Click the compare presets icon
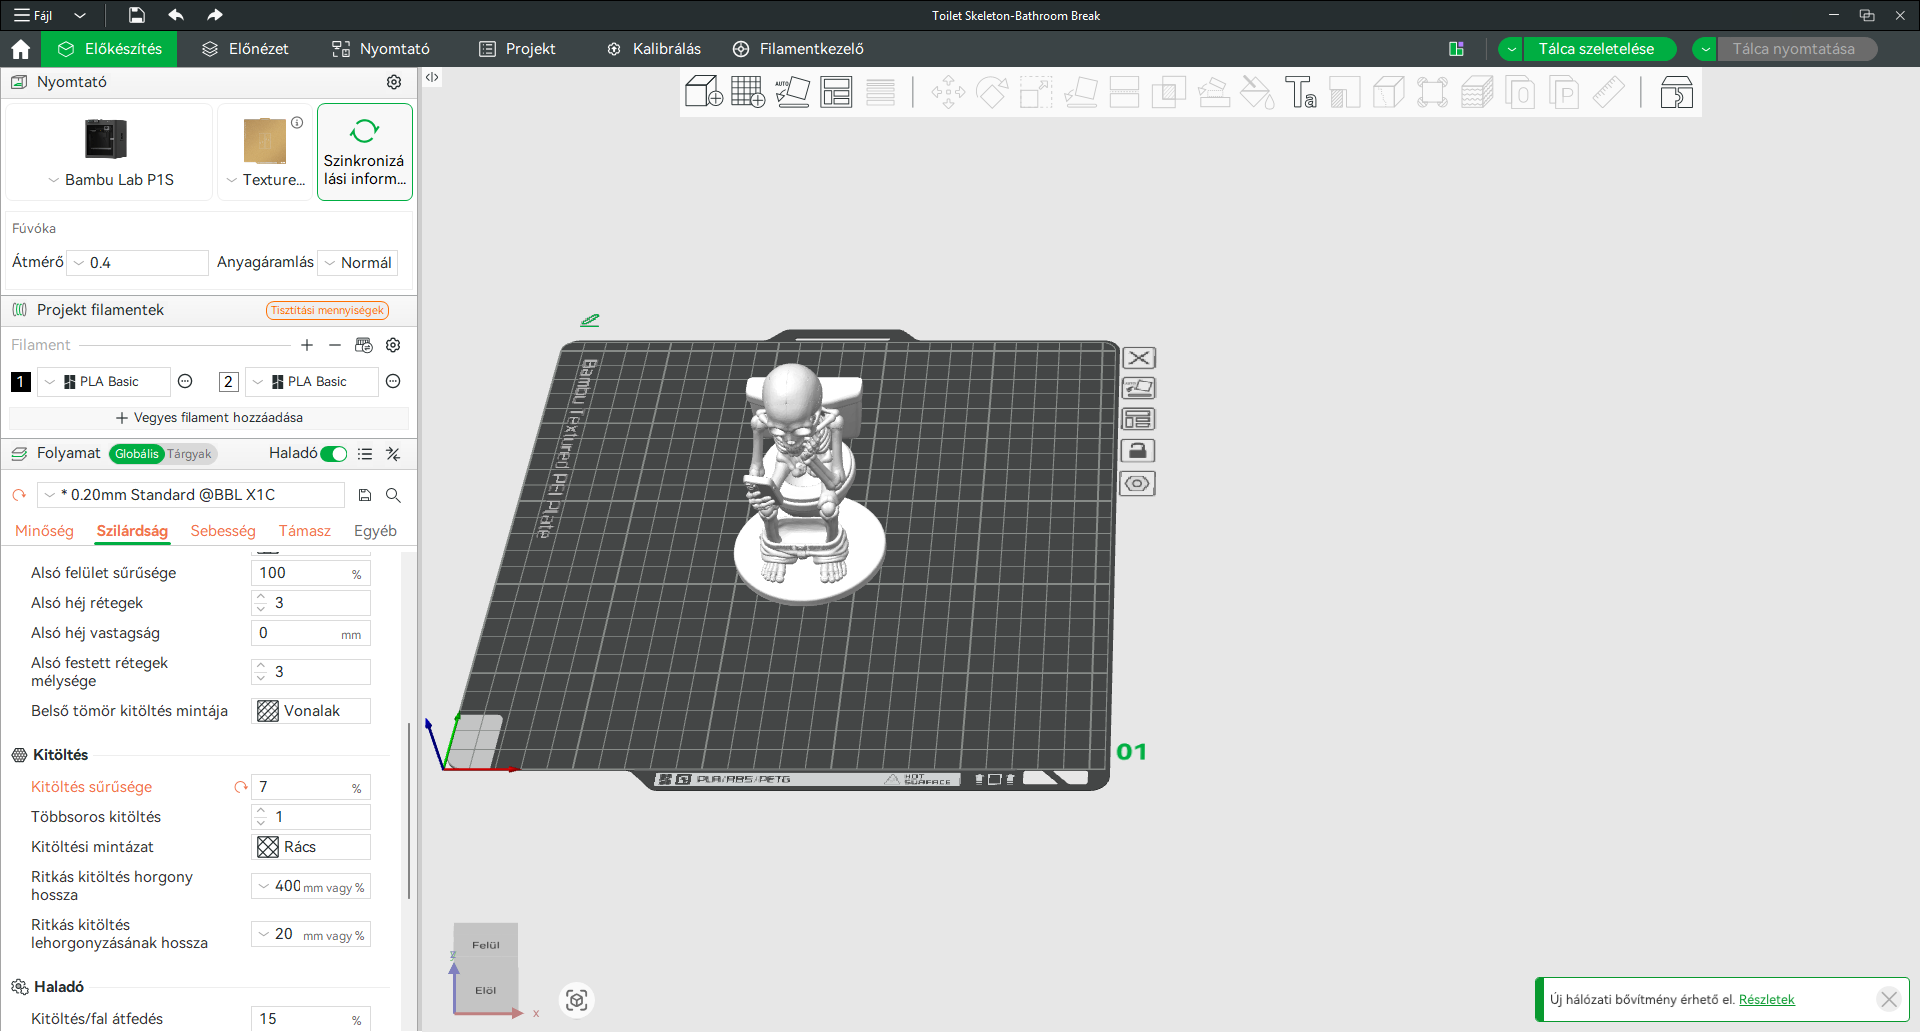This screenshot has height=1032, width=1920. pos(393,454)
